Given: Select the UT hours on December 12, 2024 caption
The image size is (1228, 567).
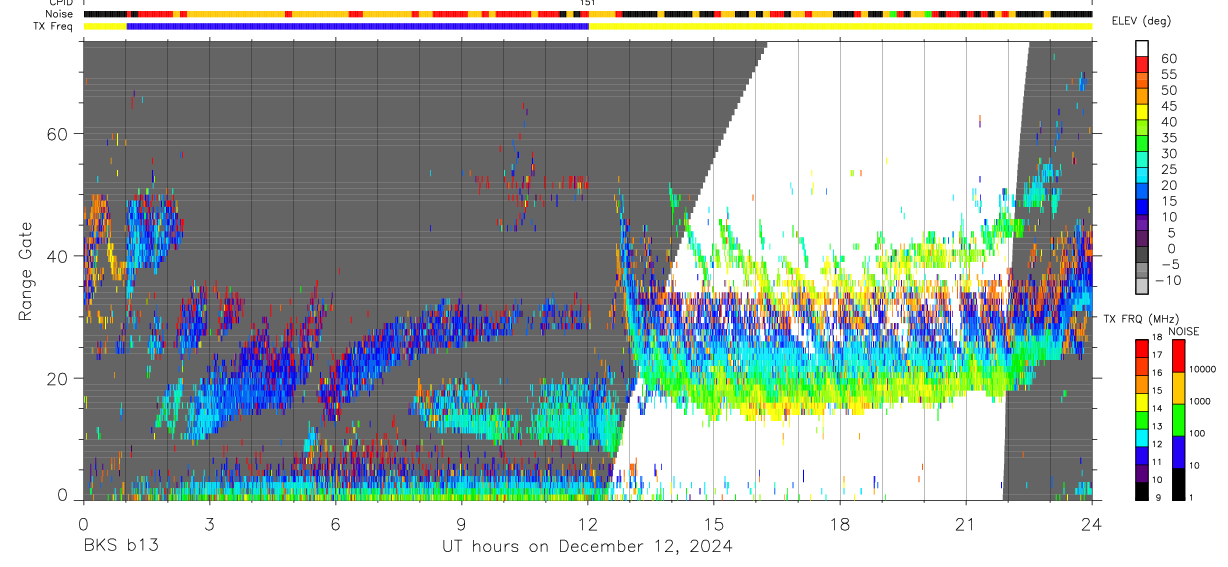Looking at the screenshot, I should click(x=587, y=546).
